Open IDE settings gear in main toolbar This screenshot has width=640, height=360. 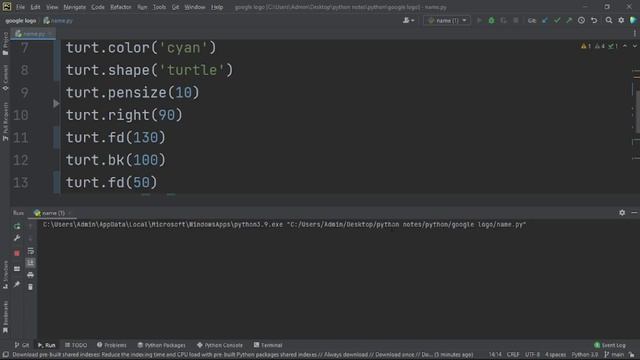621,20
